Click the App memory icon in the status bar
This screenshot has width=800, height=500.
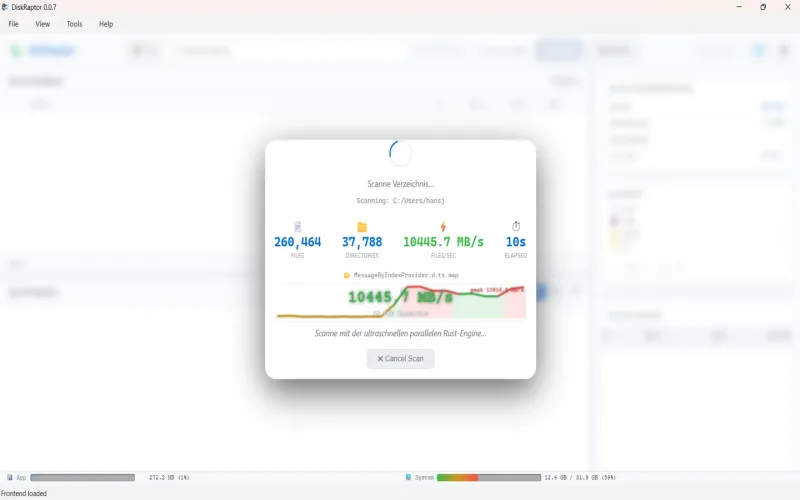coord(10,478)
